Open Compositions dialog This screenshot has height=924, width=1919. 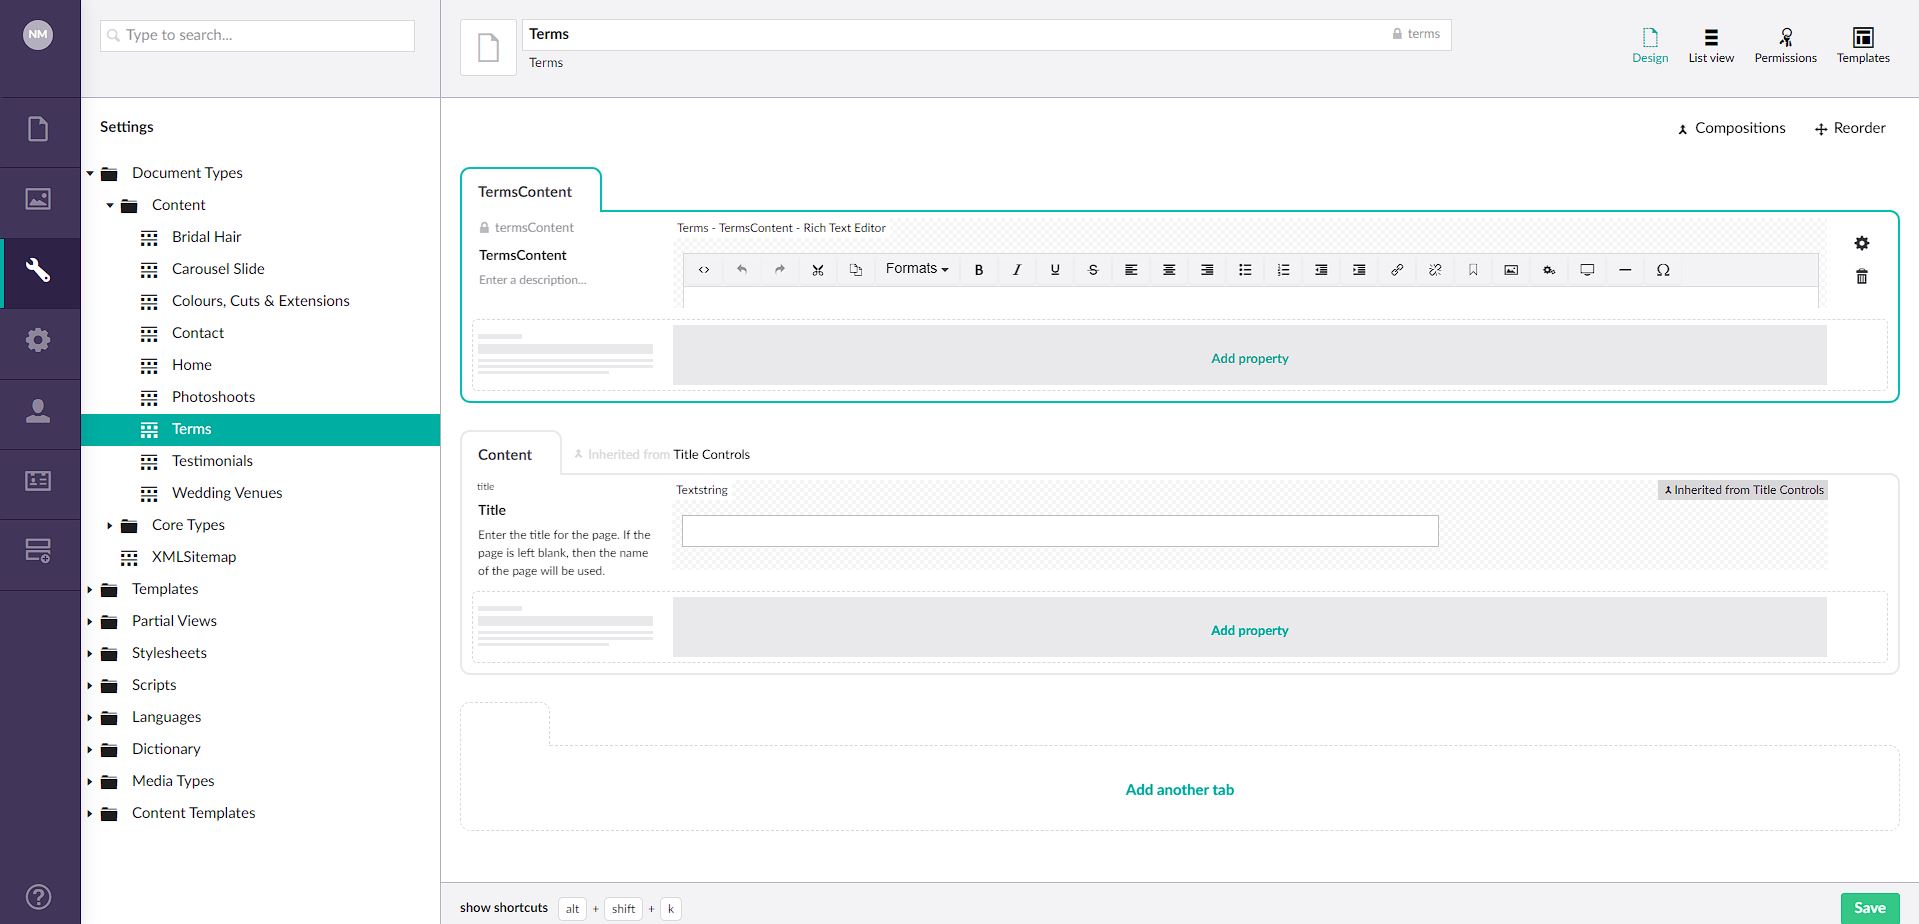(1731, 128)
